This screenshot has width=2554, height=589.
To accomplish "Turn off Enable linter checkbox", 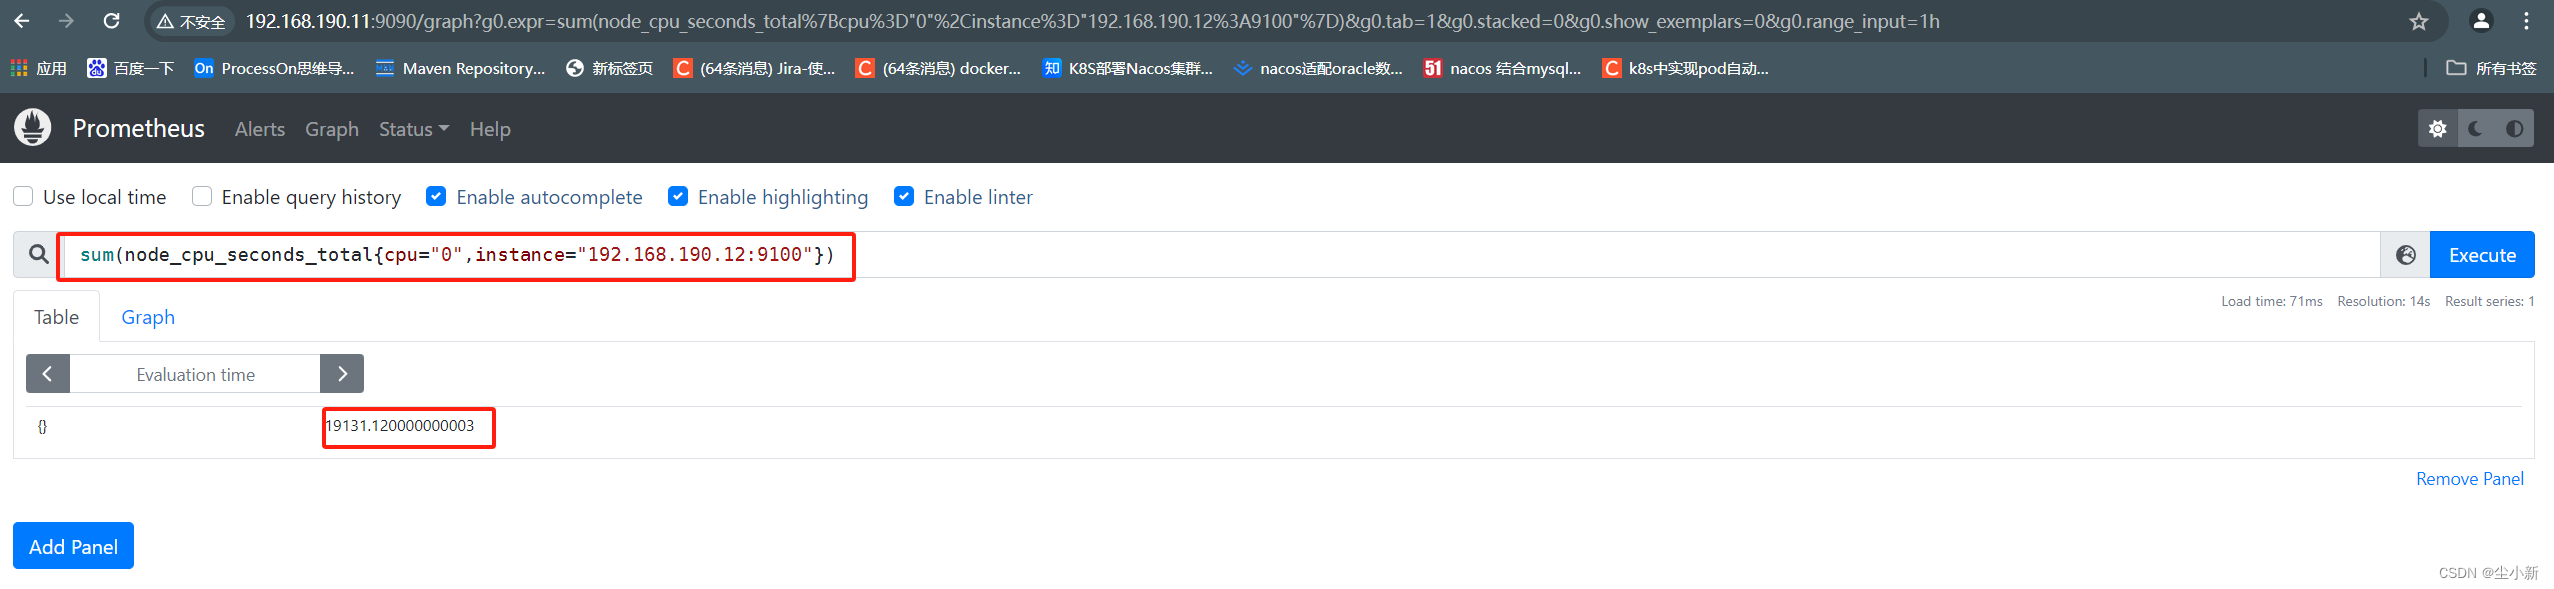I will click(x=904, y=196).
